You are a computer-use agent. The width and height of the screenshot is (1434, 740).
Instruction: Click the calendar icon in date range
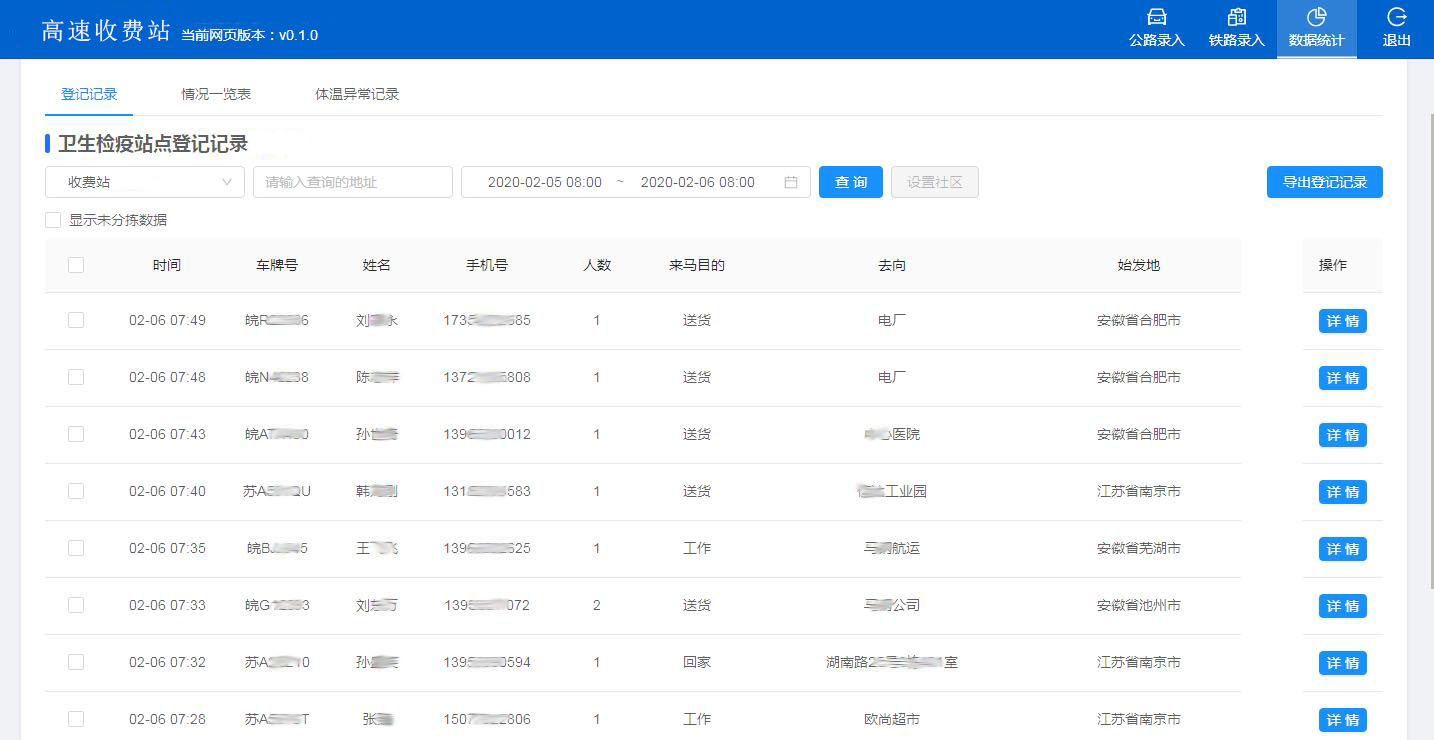pyautogui.click(x=791, y=182)
